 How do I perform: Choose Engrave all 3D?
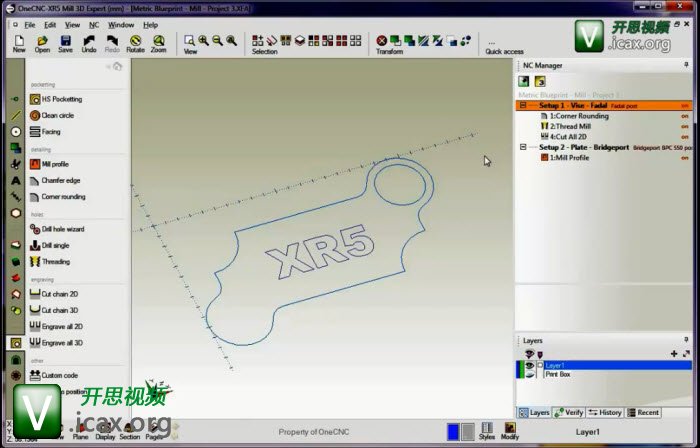pos(56,343)
